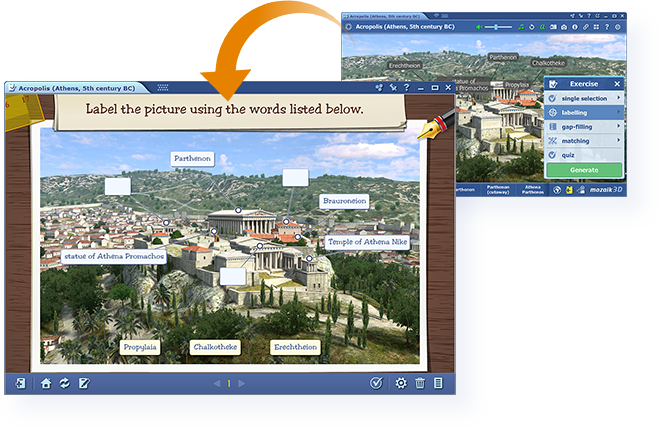Go to next page arrow
Viewport: 659px width, 427px height.
pyautogui.click(x=243, y=383)
